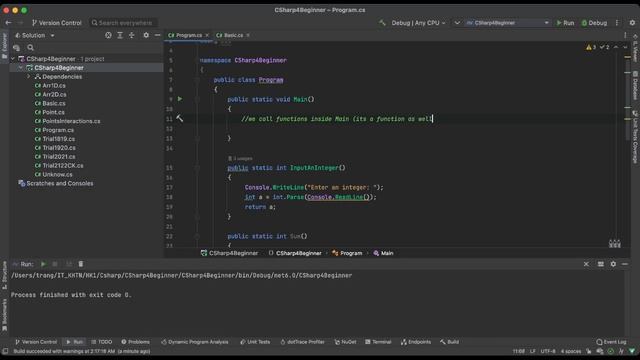This screenshot has height=360, width=640.
Task: Click green run gutter arrow beside Main()
Action: coord(180,99)
